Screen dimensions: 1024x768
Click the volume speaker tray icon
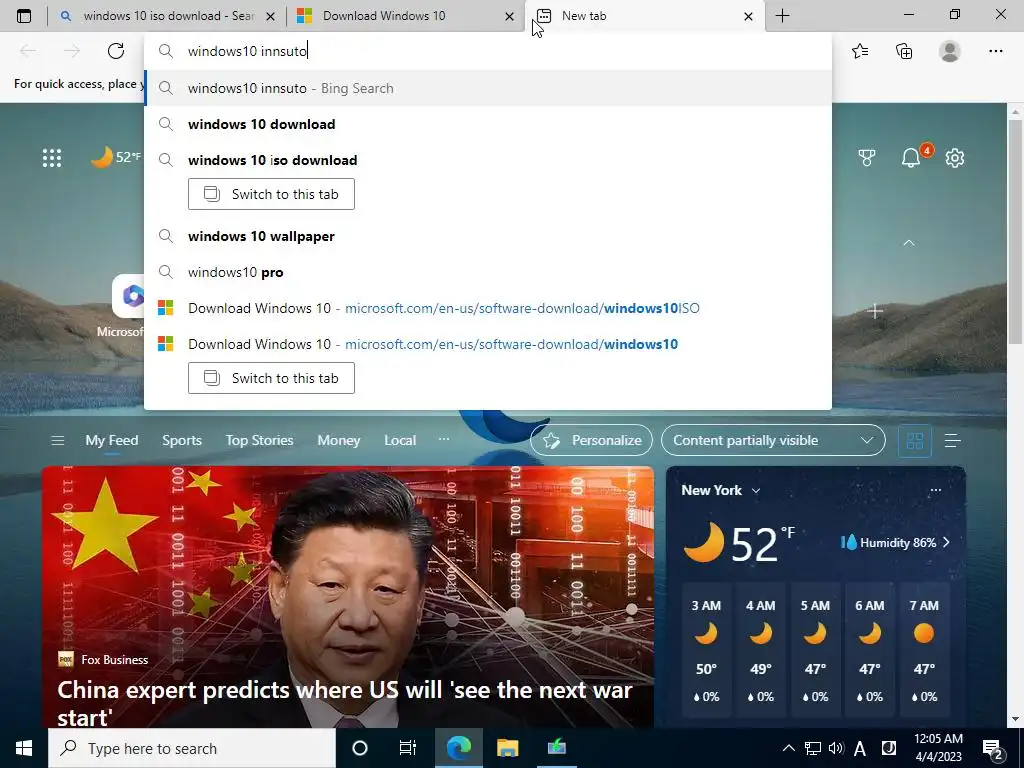tap(836, 748)
